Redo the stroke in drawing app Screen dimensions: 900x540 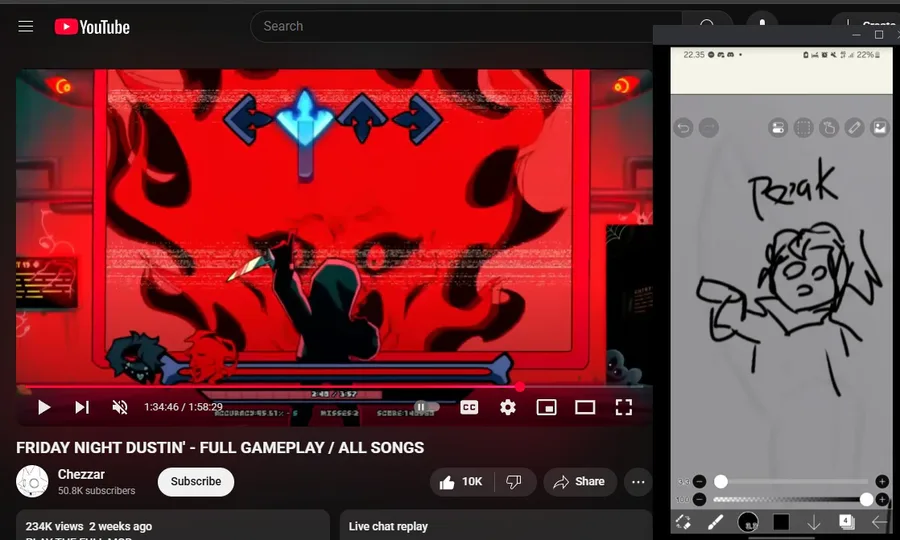tap(709, 127)
